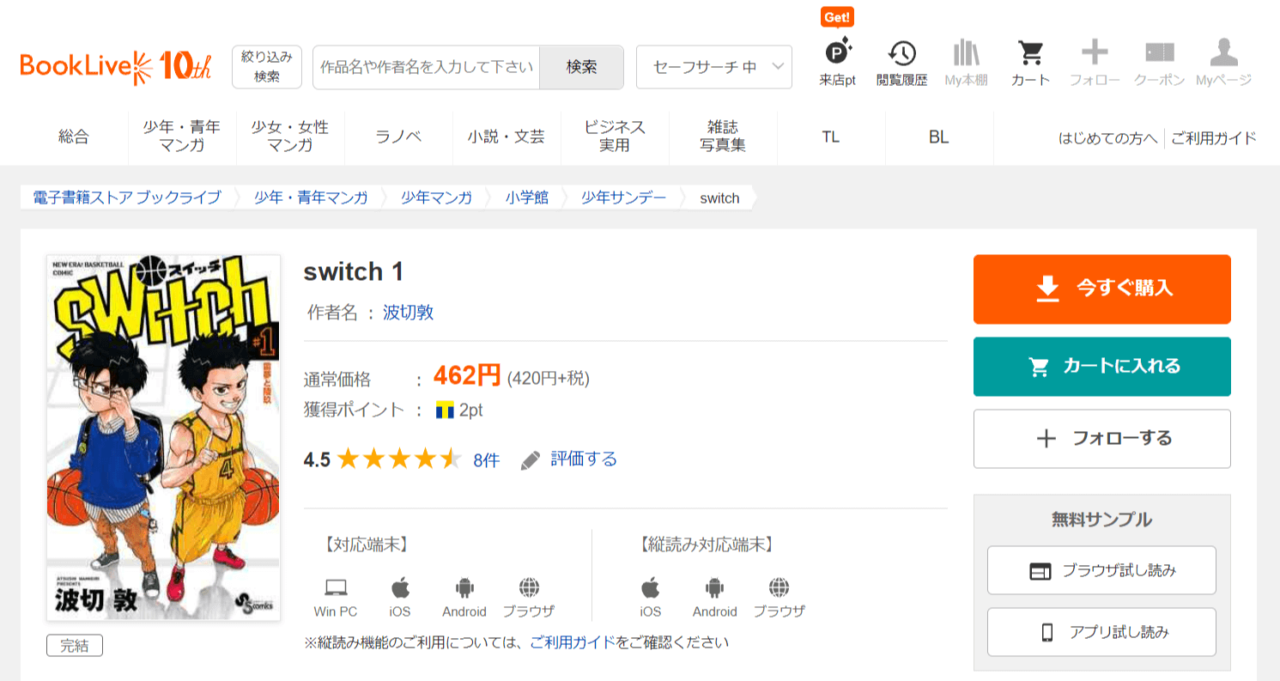This screenshot has height=681, width=1280.
Task: Click 評価する pencil rating link
Action: click(570, 459)
